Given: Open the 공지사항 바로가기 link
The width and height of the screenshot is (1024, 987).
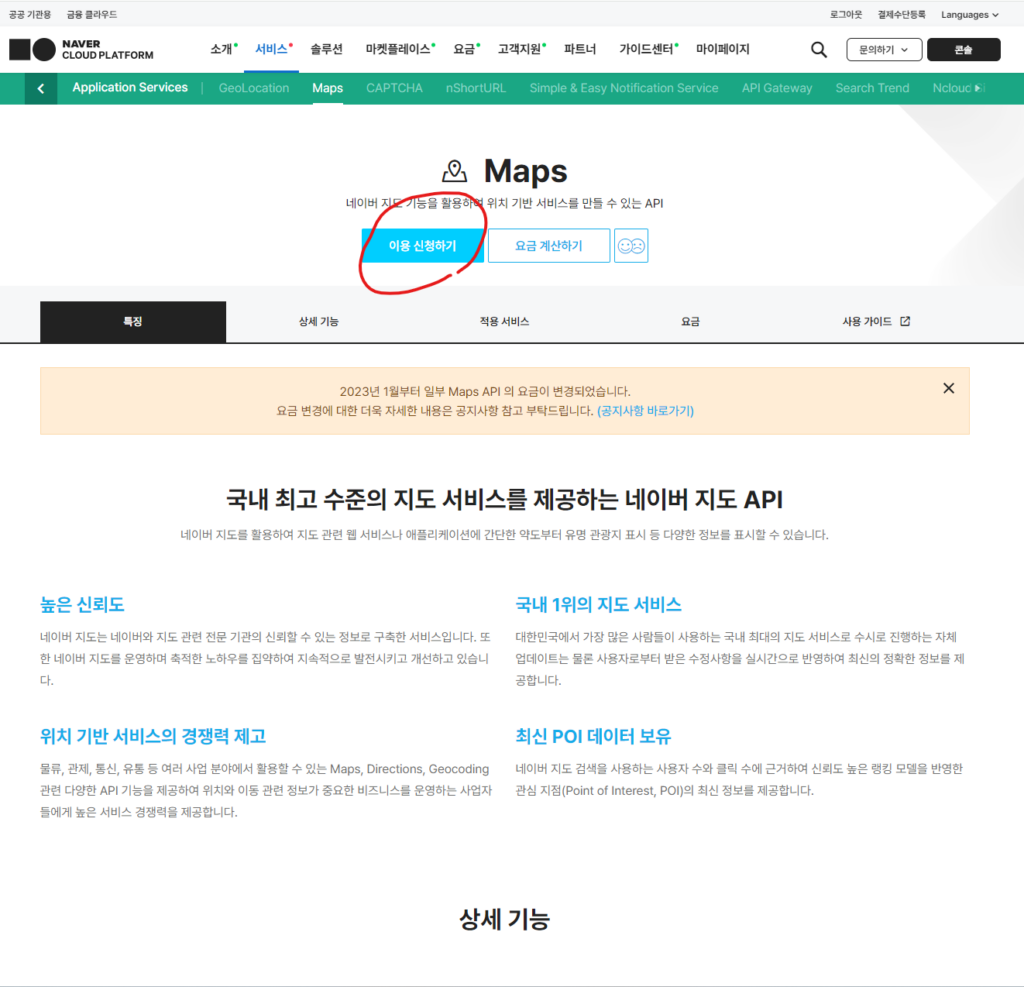Looking at the screenshot, I should 645,411.
